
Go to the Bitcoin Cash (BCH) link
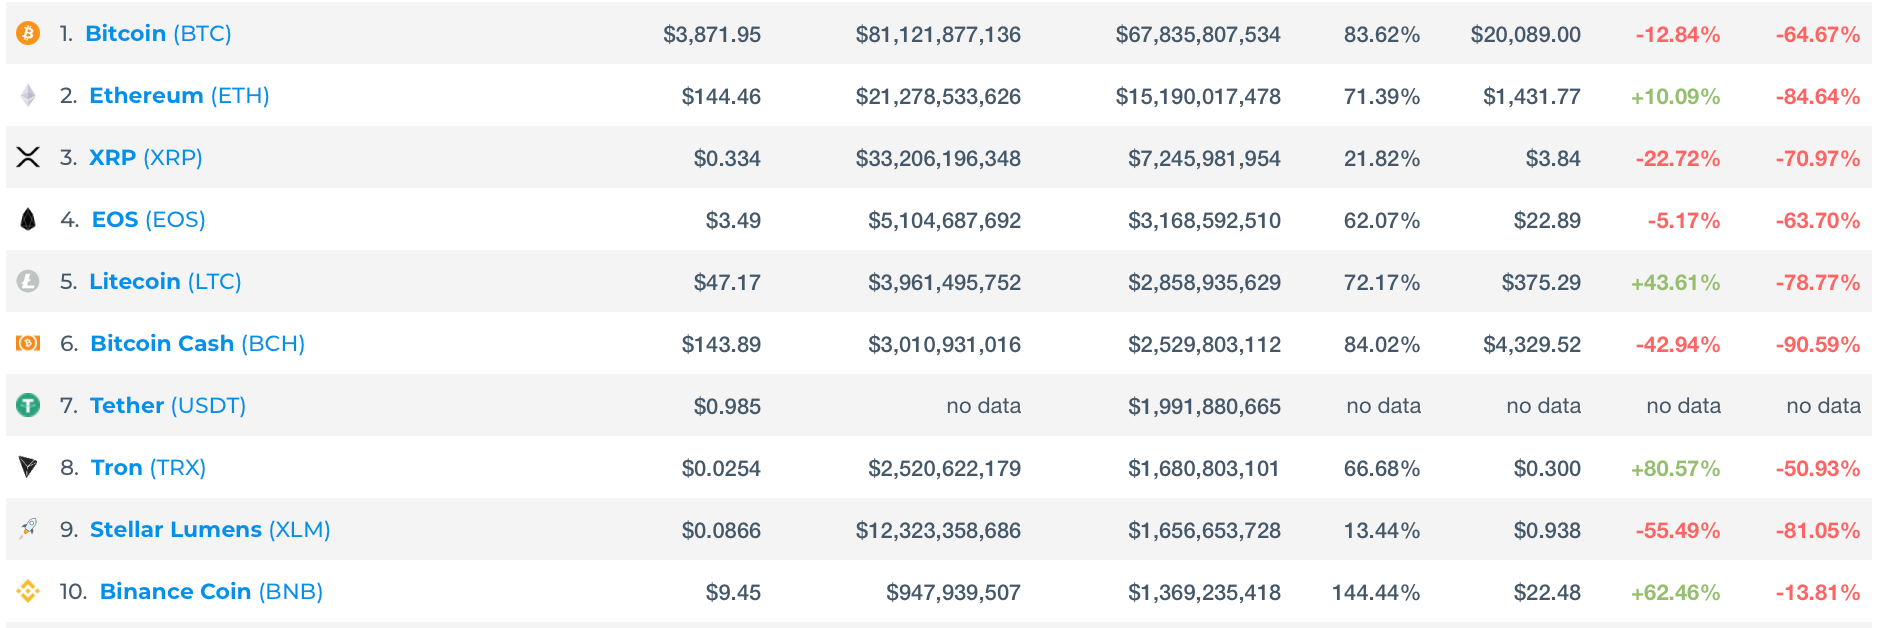pos(197,344)
